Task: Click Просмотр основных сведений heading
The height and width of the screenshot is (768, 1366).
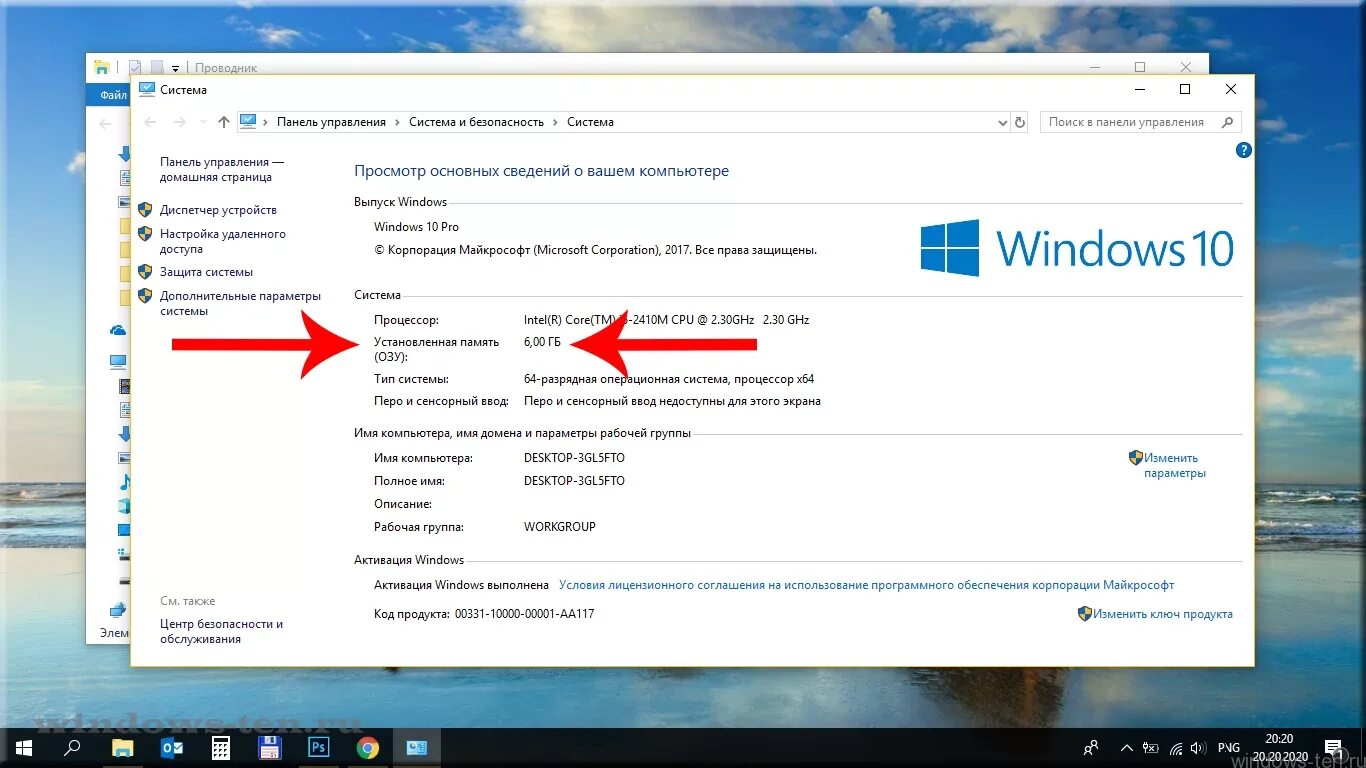Action: click(x=542, y=171)
